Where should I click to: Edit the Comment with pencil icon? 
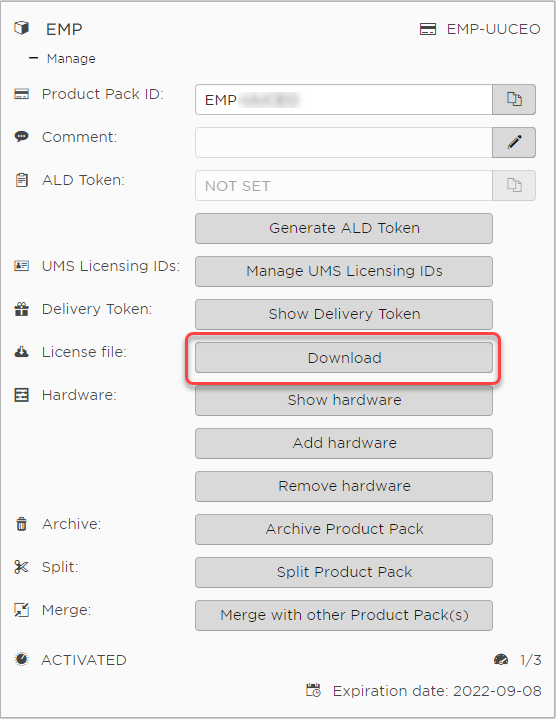pyautogui.click(x=514, y=142)
